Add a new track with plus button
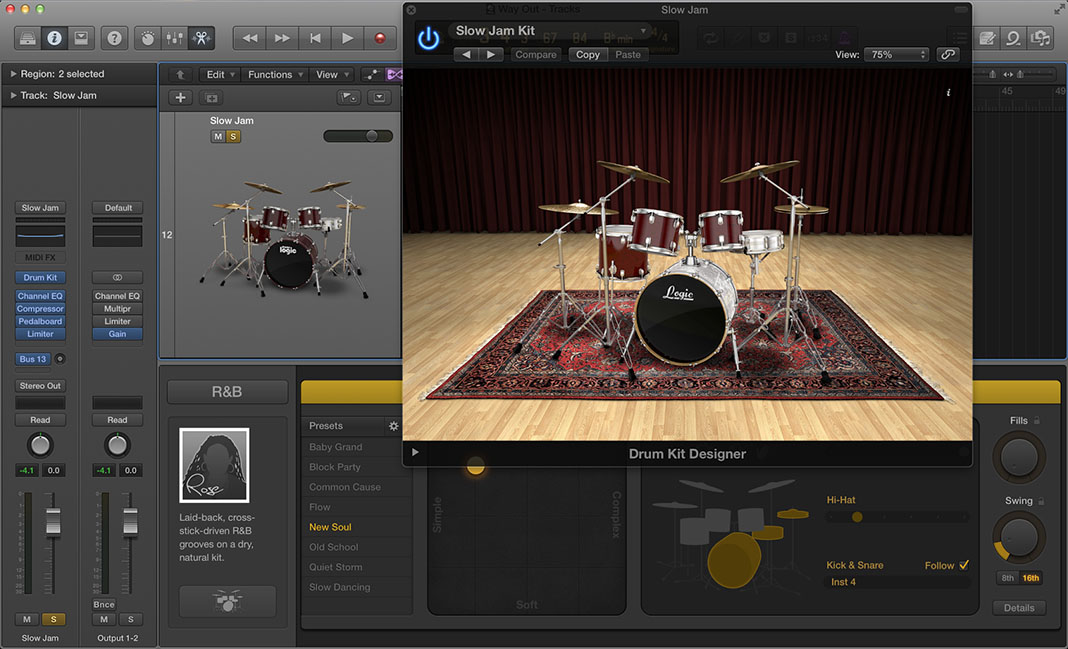Image resolution: width=1068 pixels, height=649 pixels. [x=180, y=98]
